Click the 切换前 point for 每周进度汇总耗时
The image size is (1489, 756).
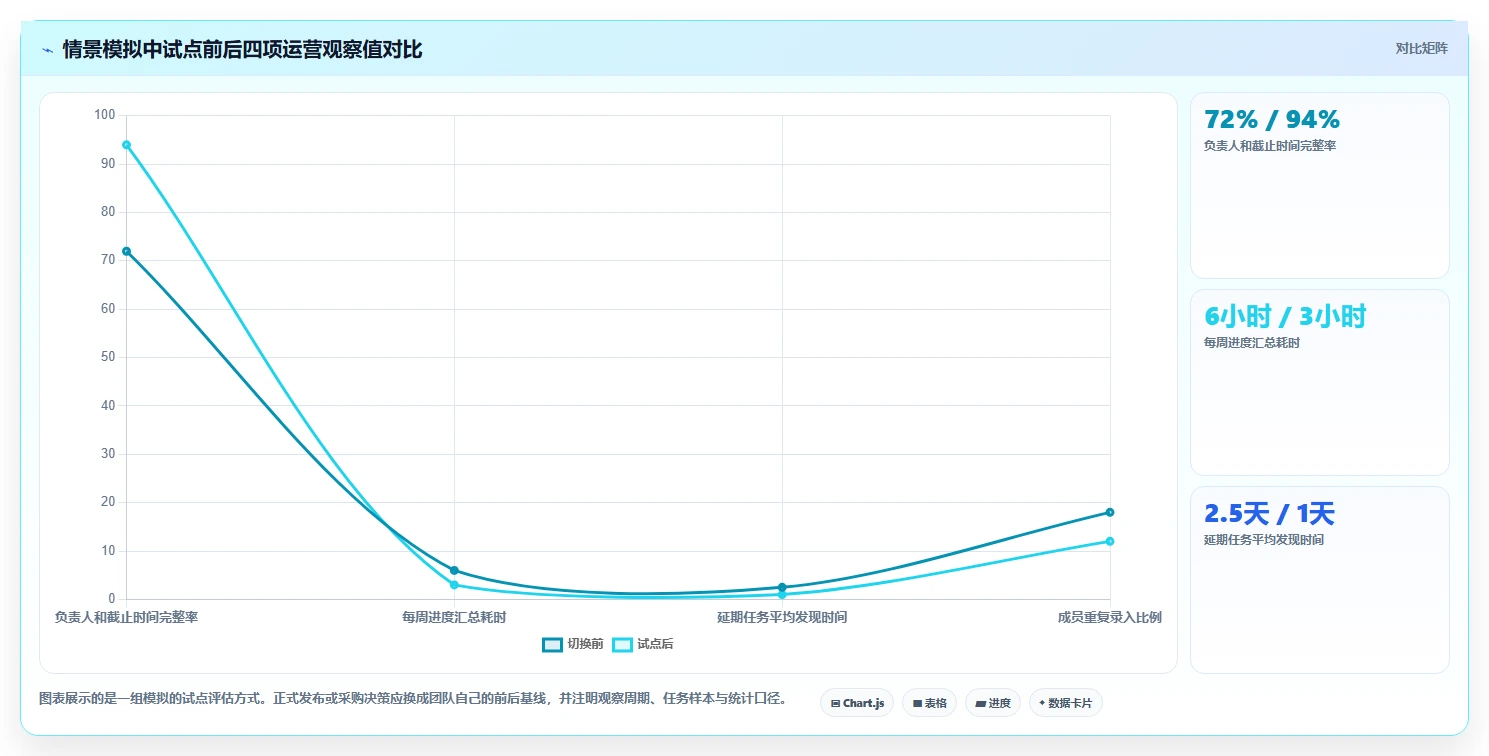(x=454, y=570)
